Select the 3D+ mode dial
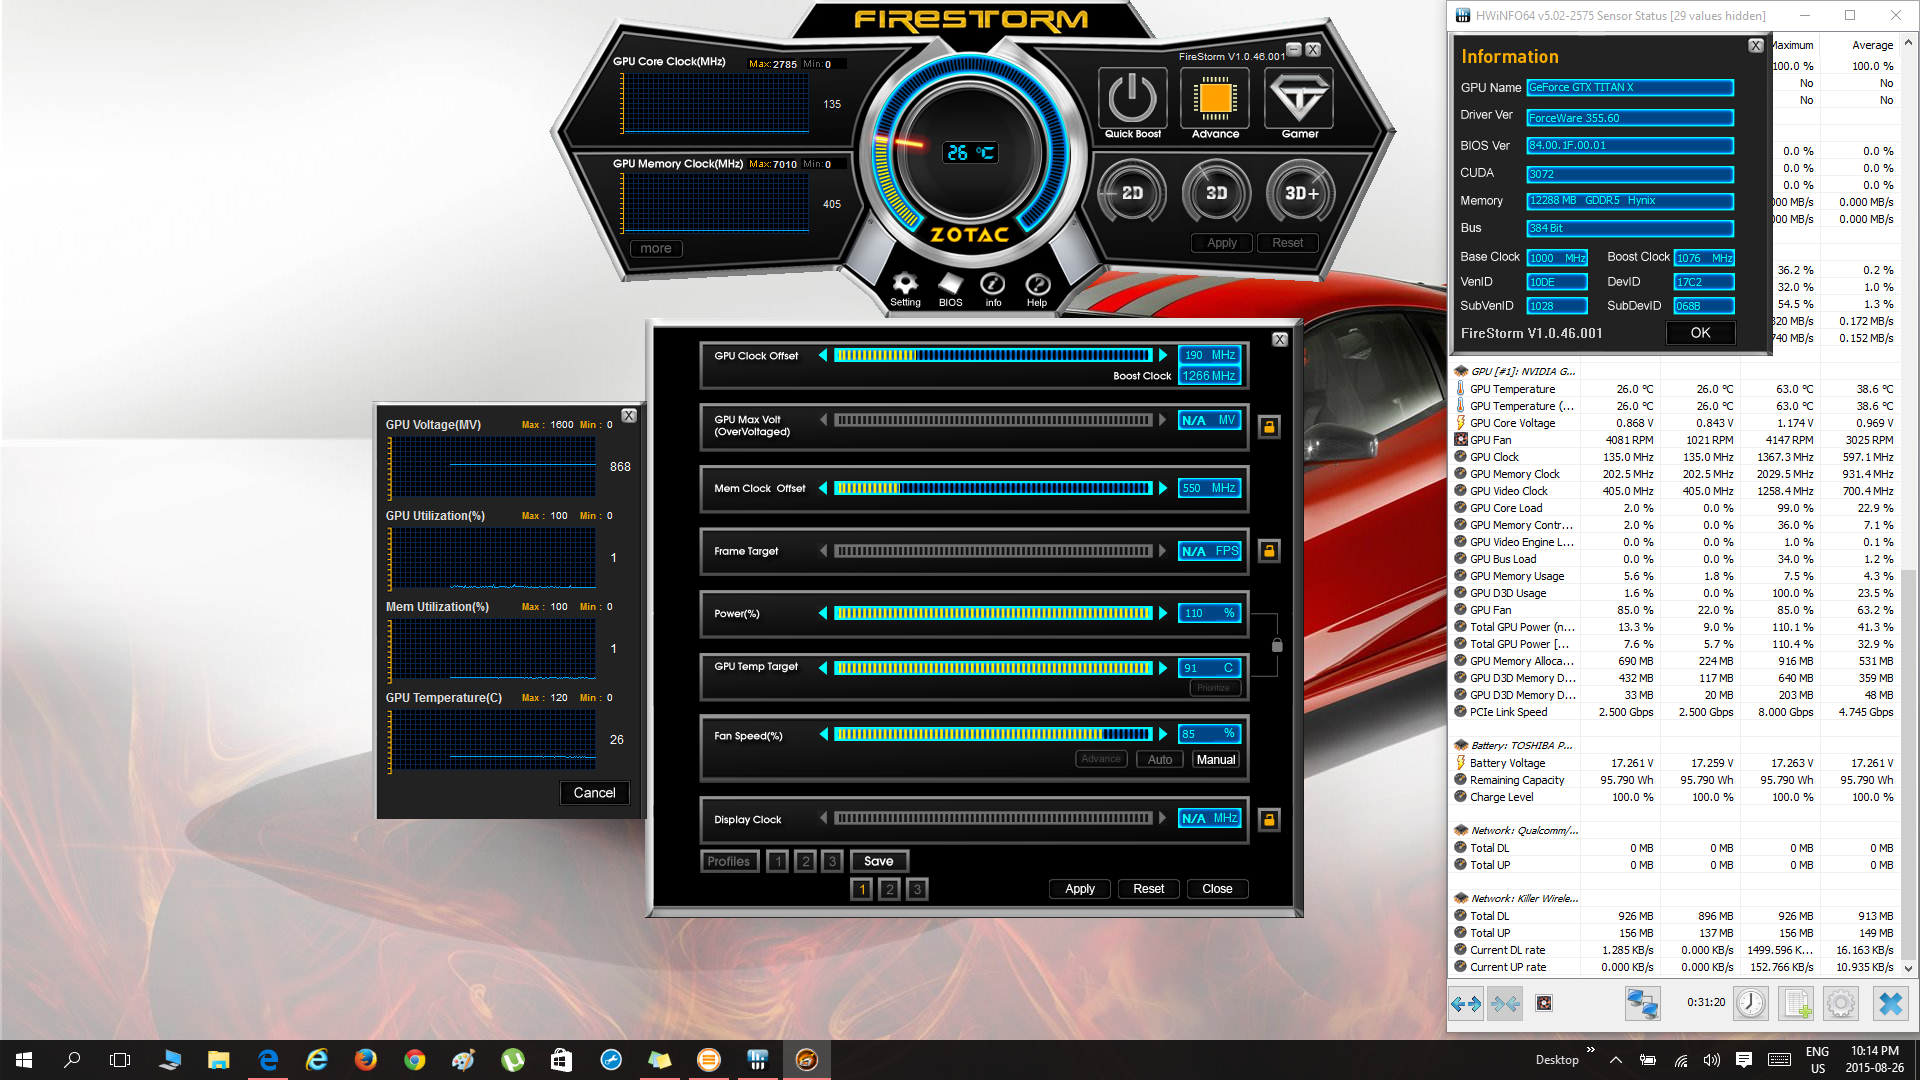Screen dimensions: 1920x1080 coord(1300,193)
